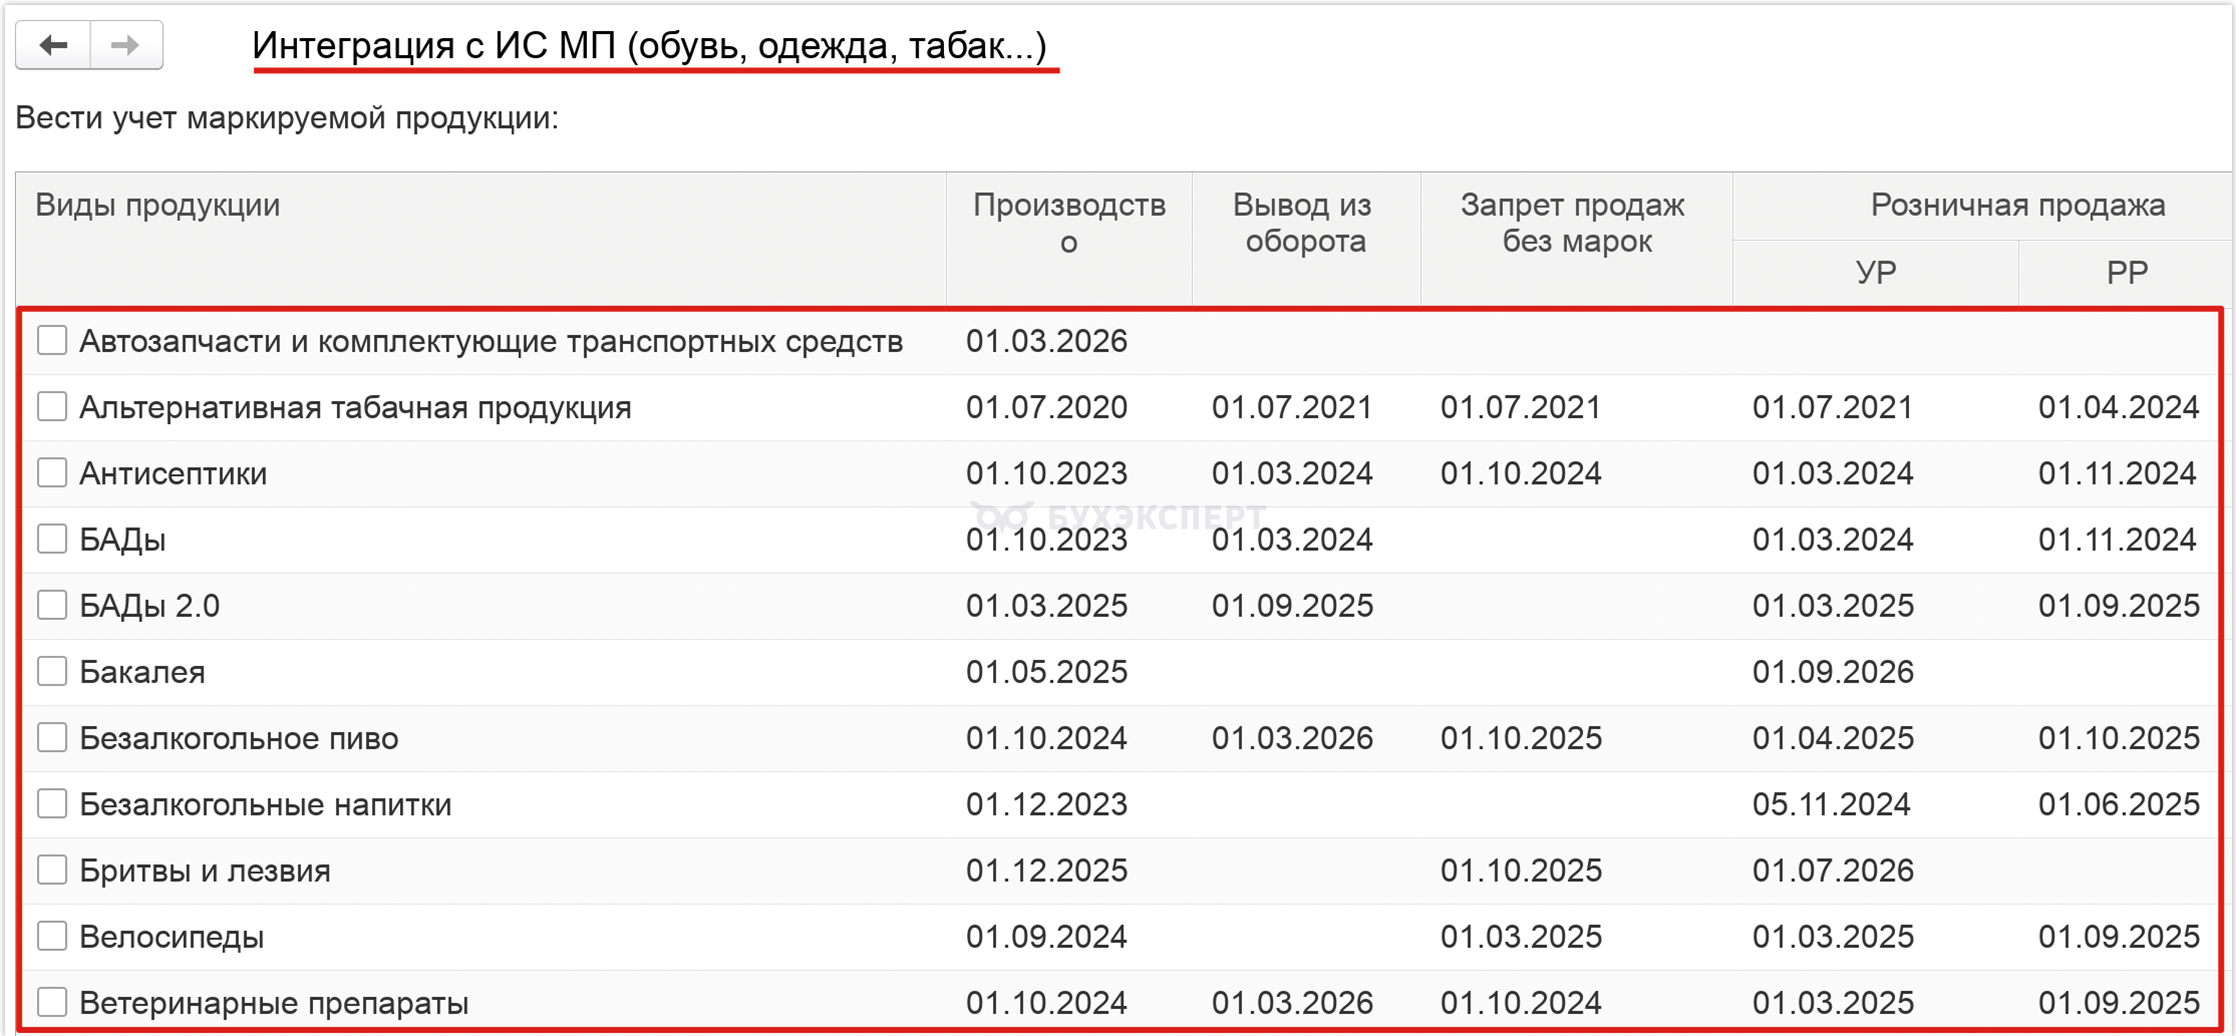Click the Виды продукции column header
Viewport: 2236px width, 1036px height.
pos(481,239)
